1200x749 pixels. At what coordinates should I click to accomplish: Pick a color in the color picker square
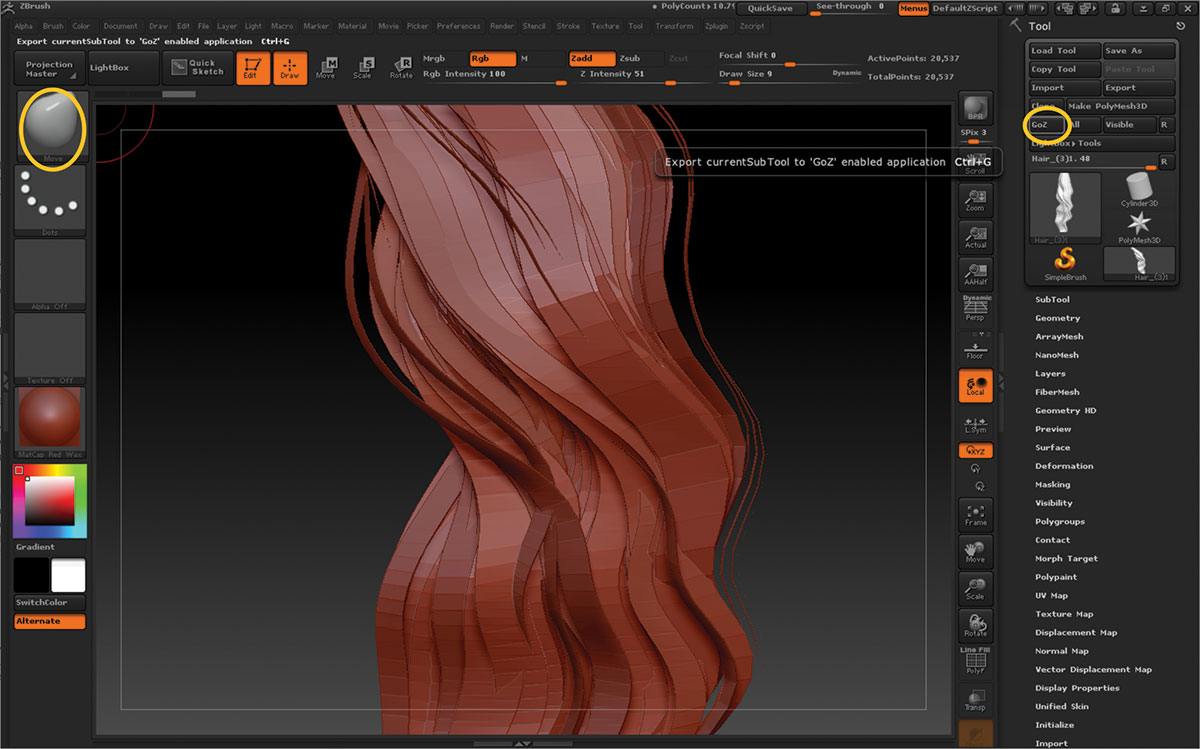pyautogui.click(x=49, y=500)
